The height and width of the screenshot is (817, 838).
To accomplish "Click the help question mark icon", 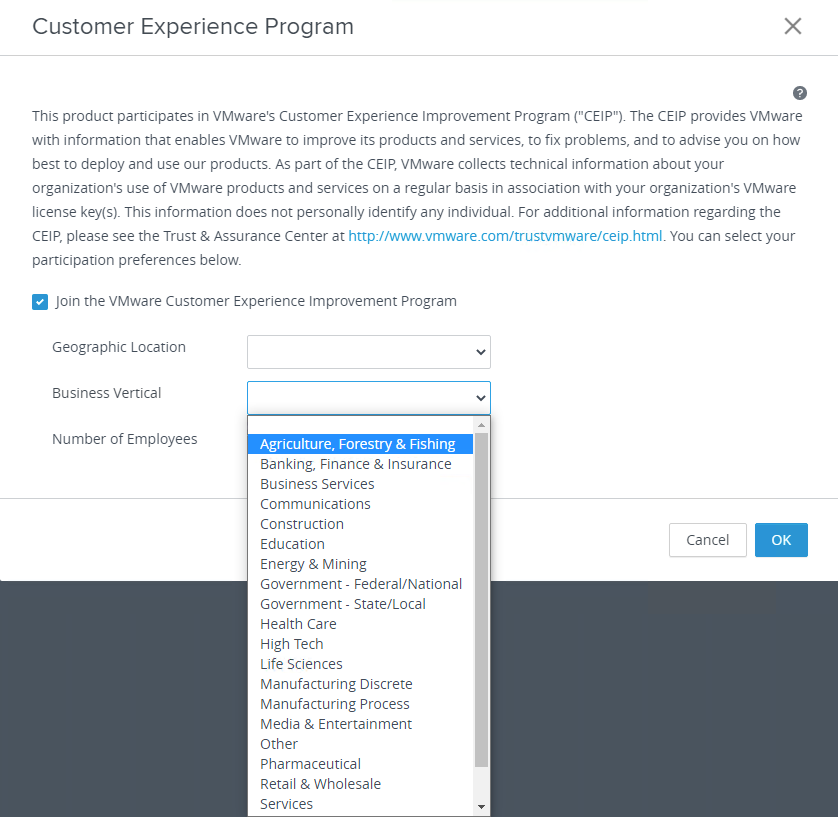I will [800, 93].
